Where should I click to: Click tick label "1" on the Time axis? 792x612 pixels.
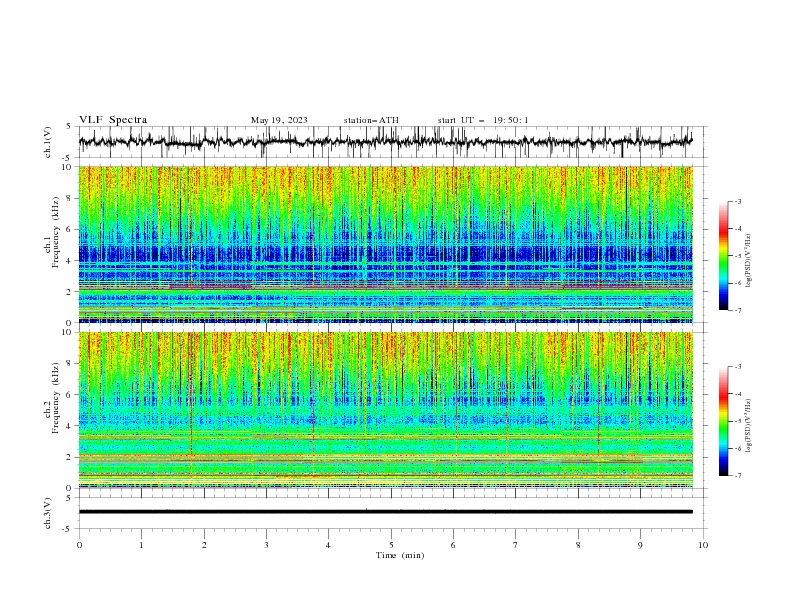142,545
